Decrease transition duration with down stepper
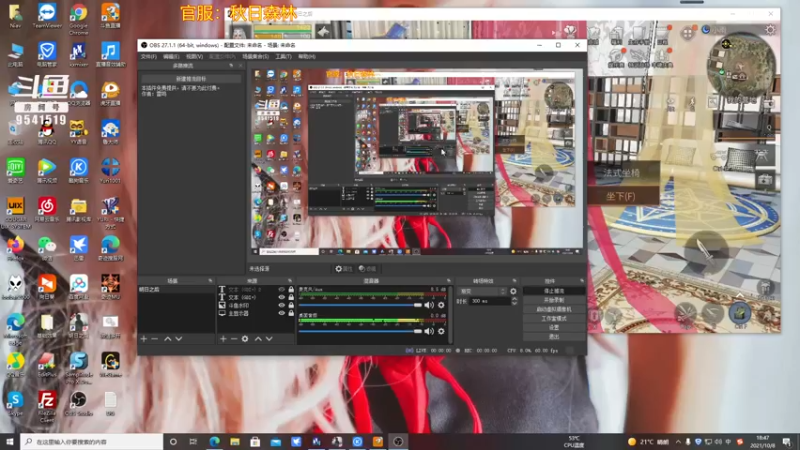The height and width of the screenshot is (450, 800). pos(514,303)
